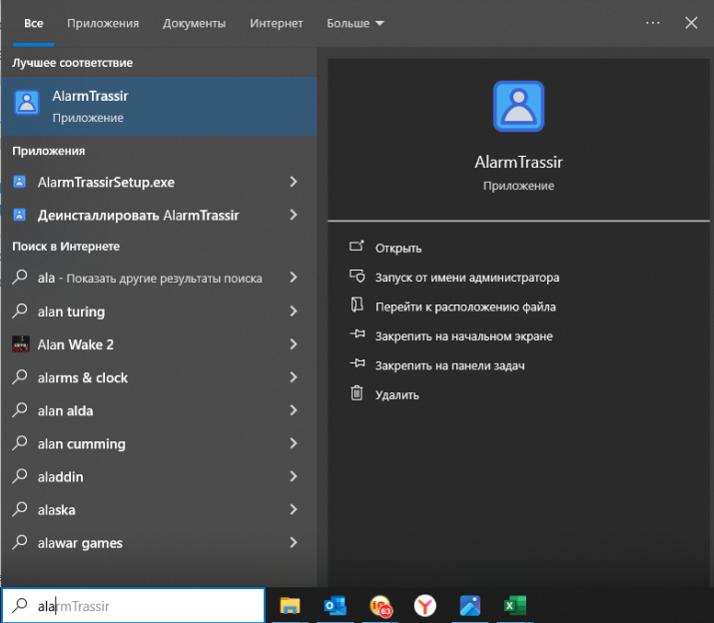Click the AlarmTrassir title in preview pane

pos(518,162)
